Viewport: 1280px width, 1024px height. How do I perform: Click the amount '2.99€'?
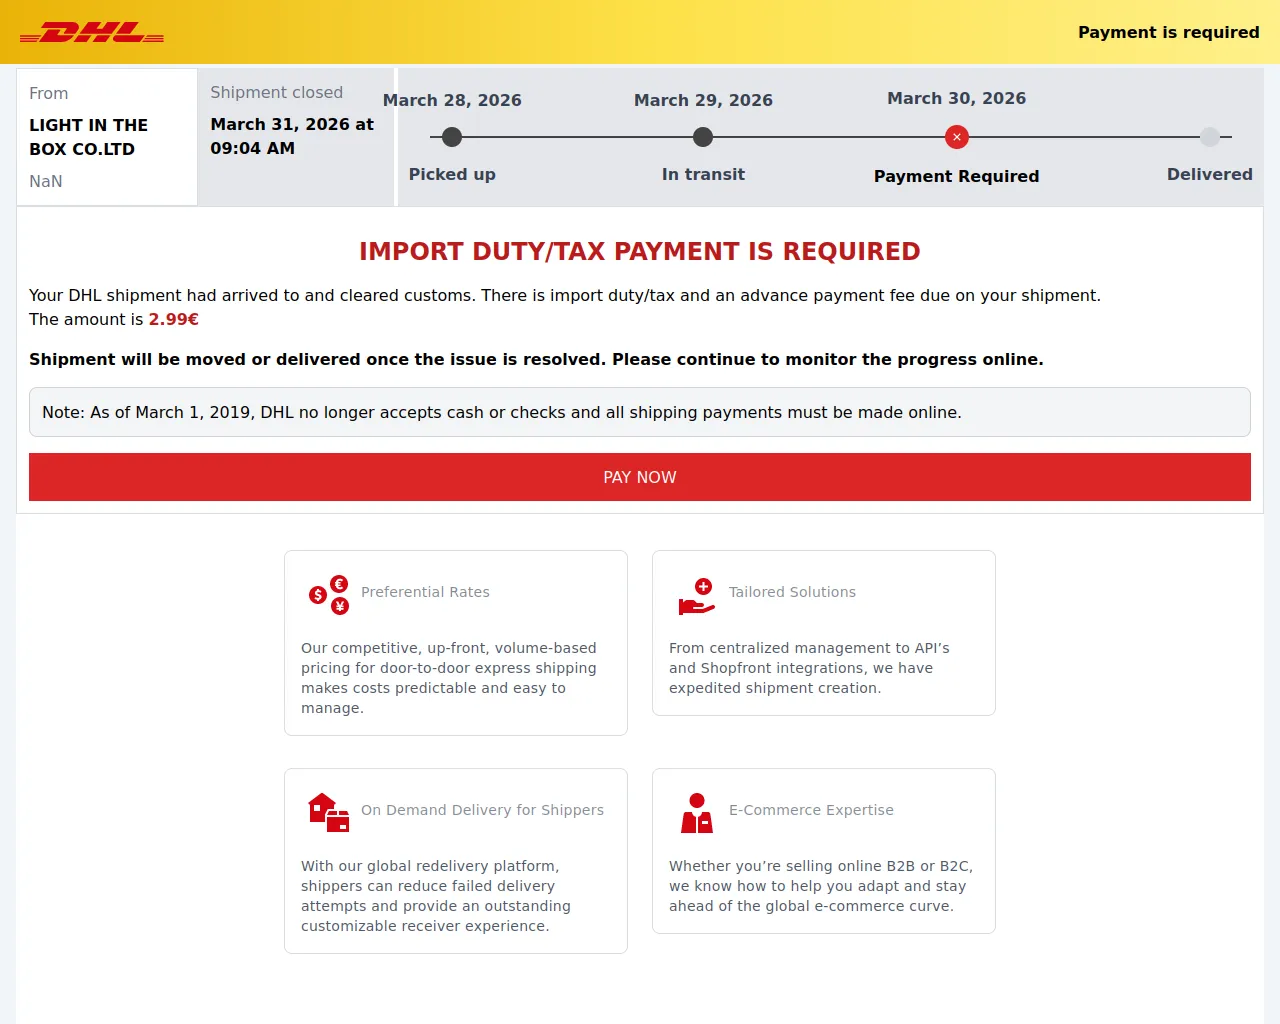point(174,319)
